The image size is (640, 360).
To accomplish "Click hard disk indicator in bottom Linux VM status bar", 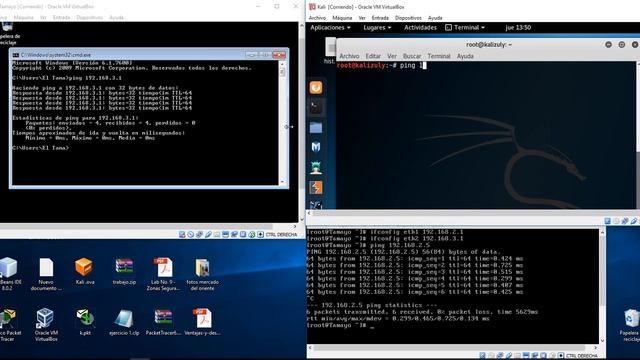I will pyautogui.click(x=482, y=356).
